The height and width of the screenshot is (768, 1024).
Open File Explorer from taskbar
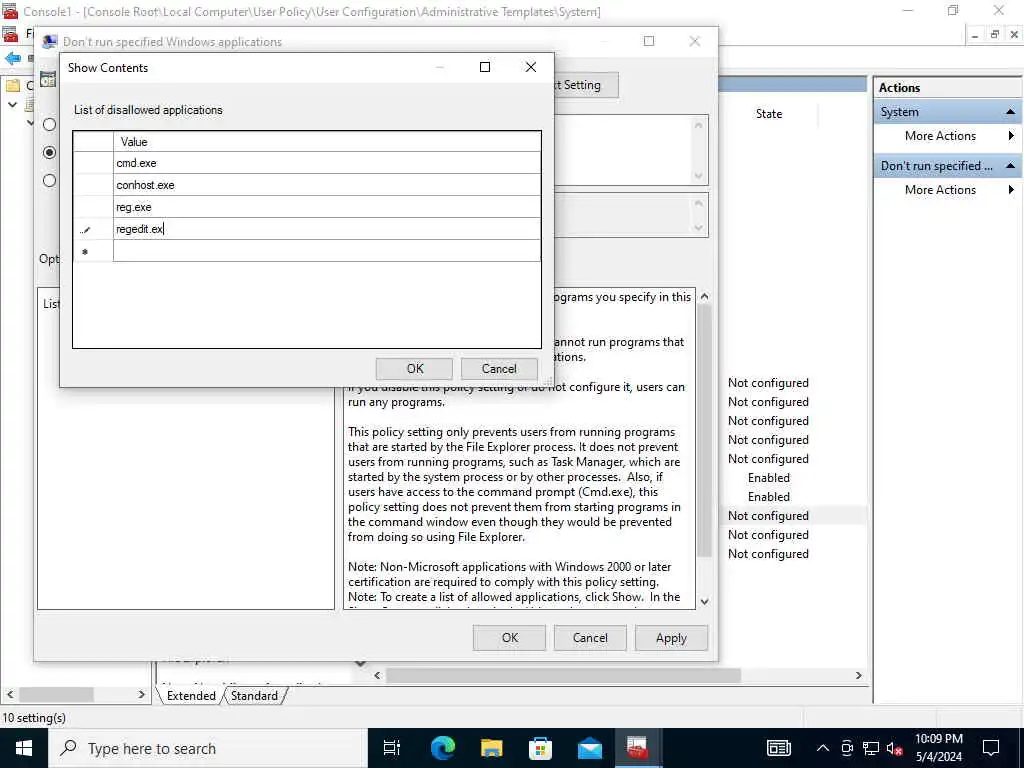(x=491, y=748)
